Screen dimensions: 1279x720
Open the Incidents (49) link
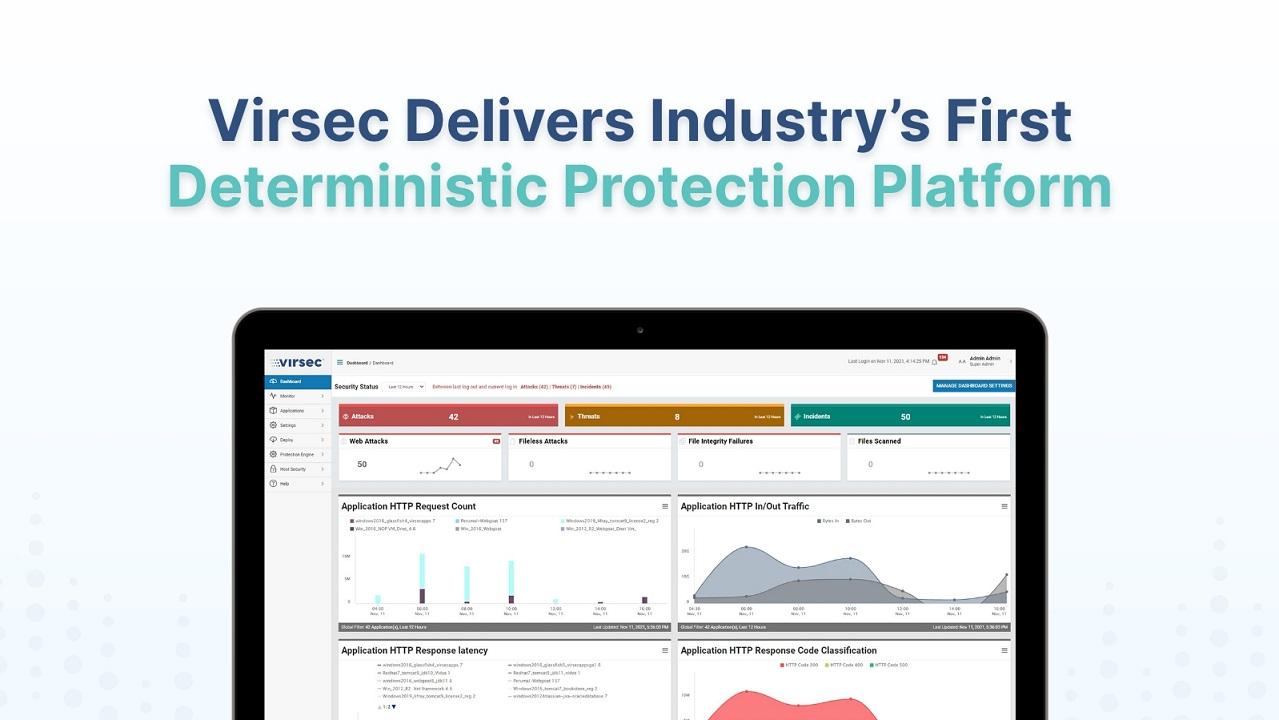pyautogui.click(x=596, y=386)
